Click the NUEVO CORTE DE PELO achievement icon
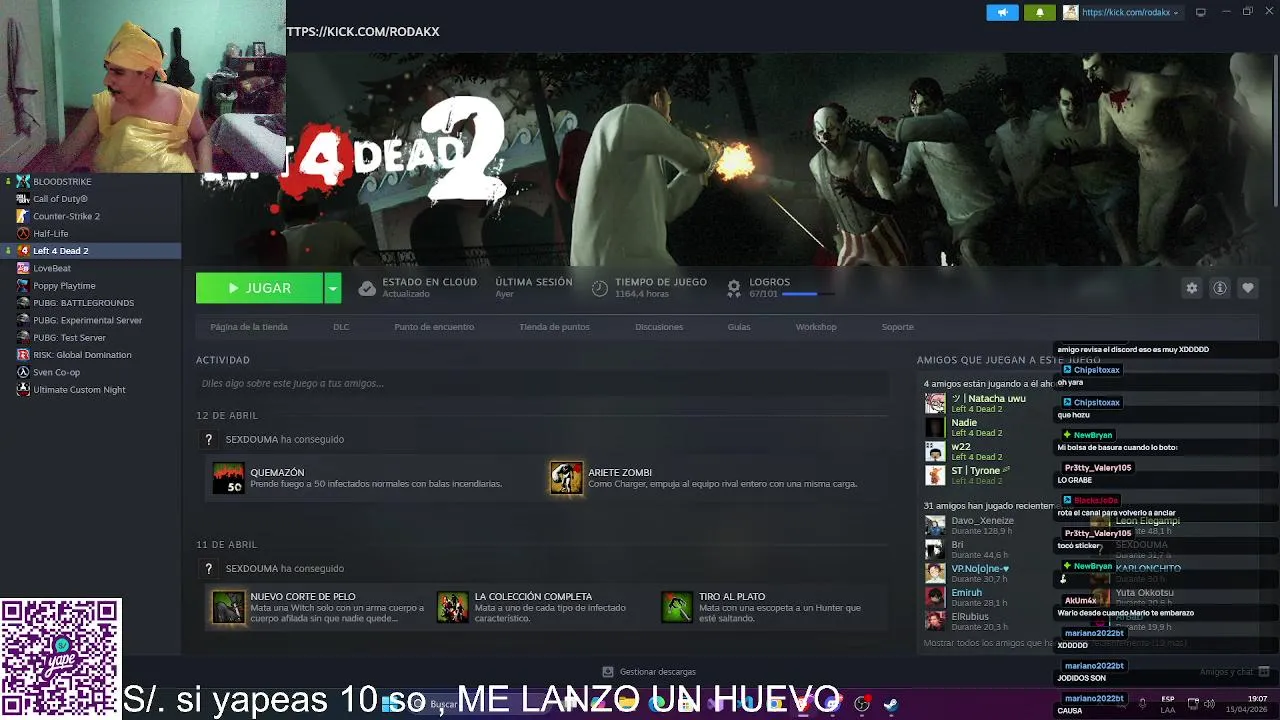Screen dimensions: 1280x720 pos(228,607)
